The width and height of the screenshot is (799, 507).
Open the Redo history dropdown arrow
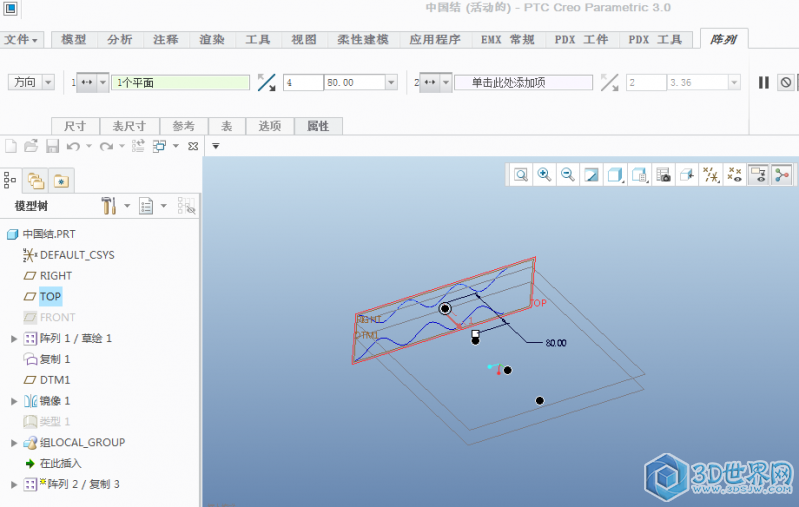coord(122,146)
